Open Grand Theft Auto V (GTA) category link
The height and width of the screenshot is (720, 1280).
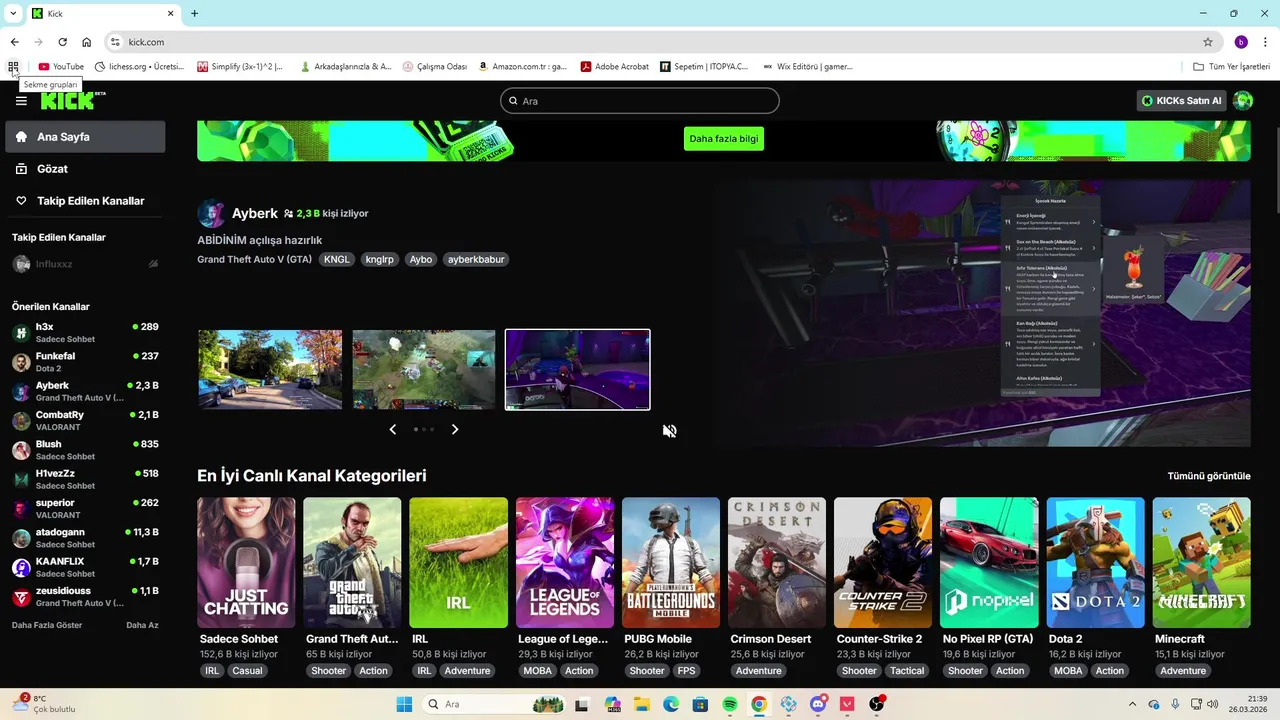coord(255,259)
